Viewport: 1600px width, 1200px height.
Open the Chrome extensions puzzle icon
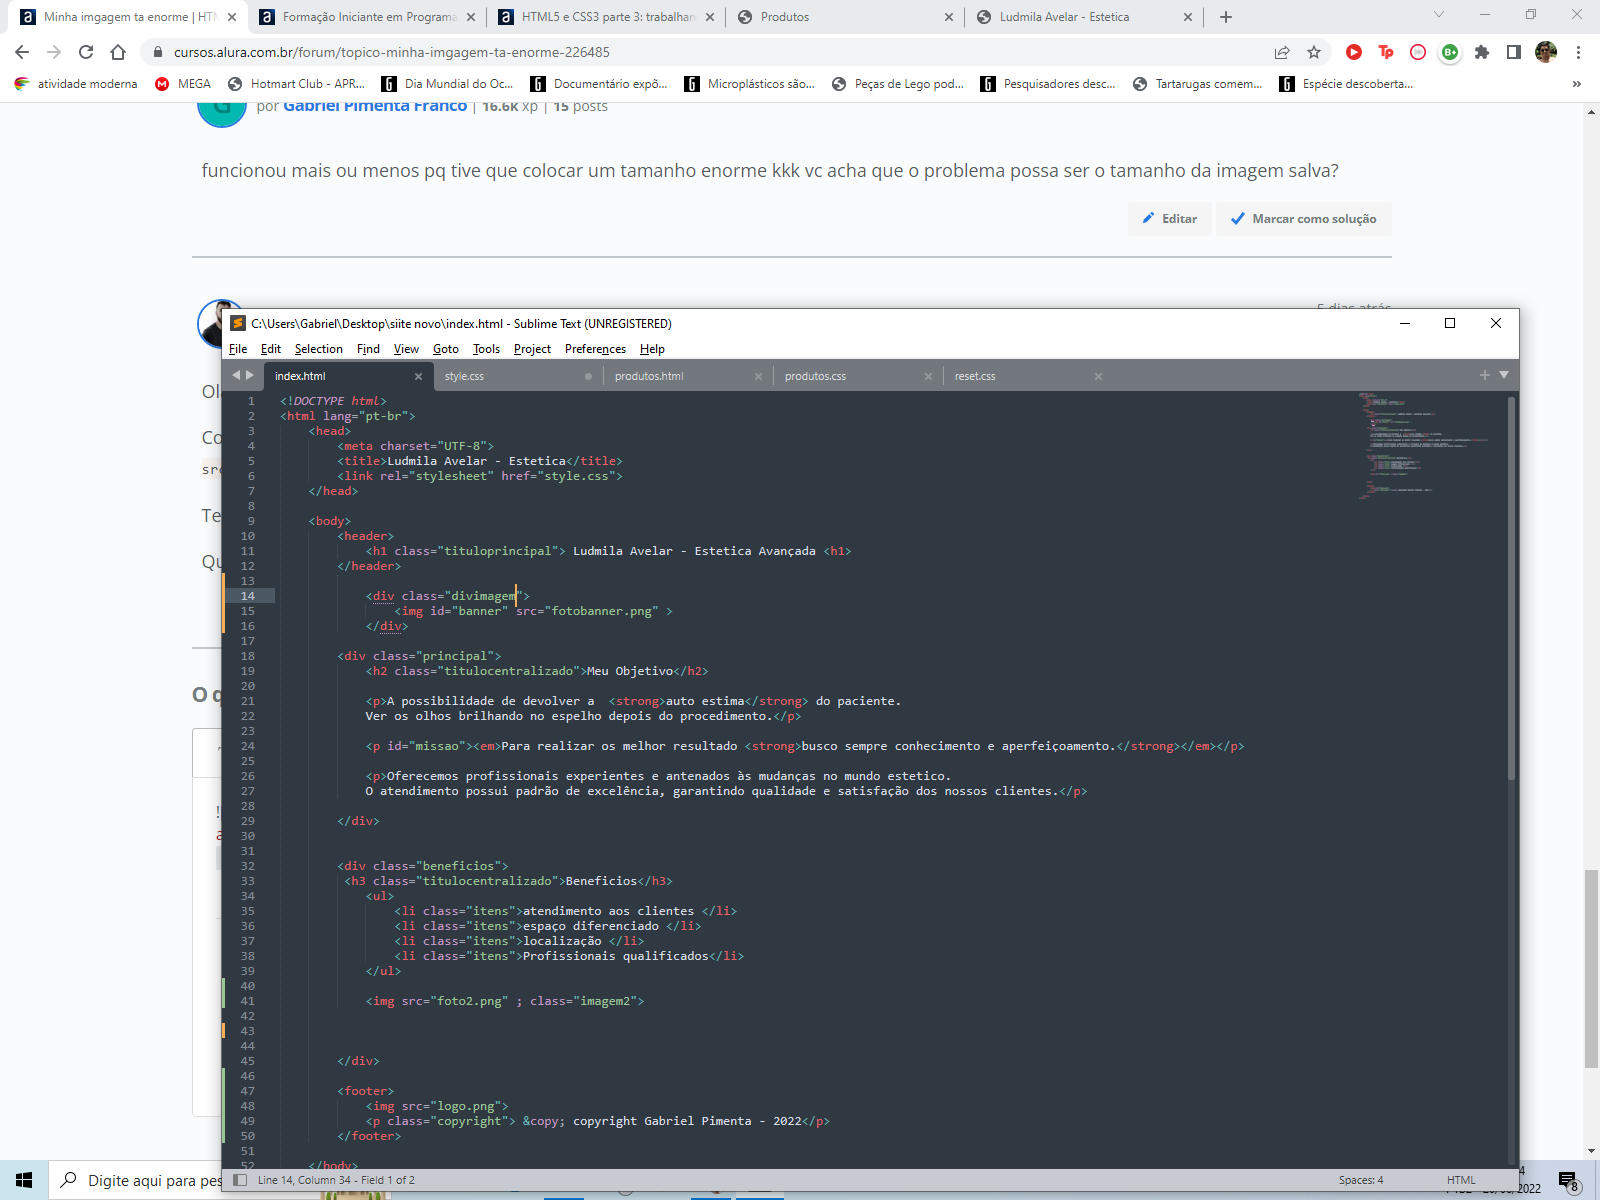[x=1482, y=52]
